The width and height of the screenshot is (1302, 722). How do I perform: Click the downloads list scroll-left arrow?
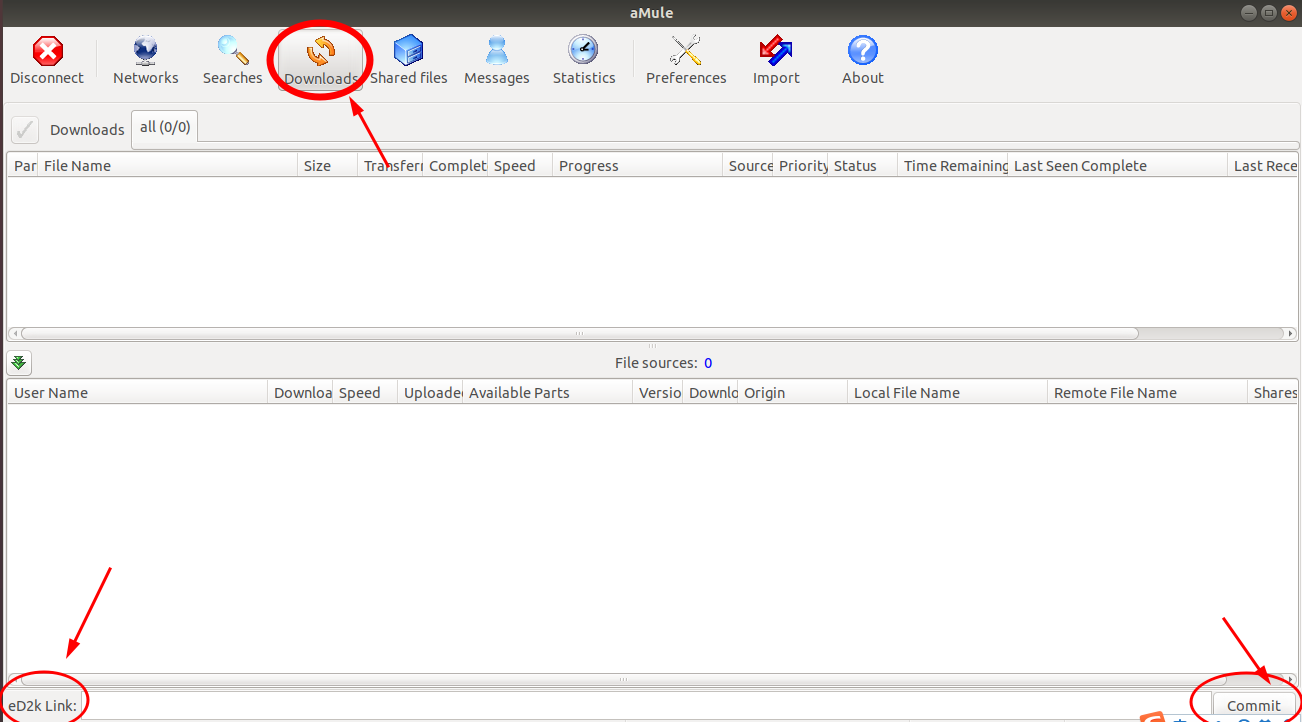point(13,334)
